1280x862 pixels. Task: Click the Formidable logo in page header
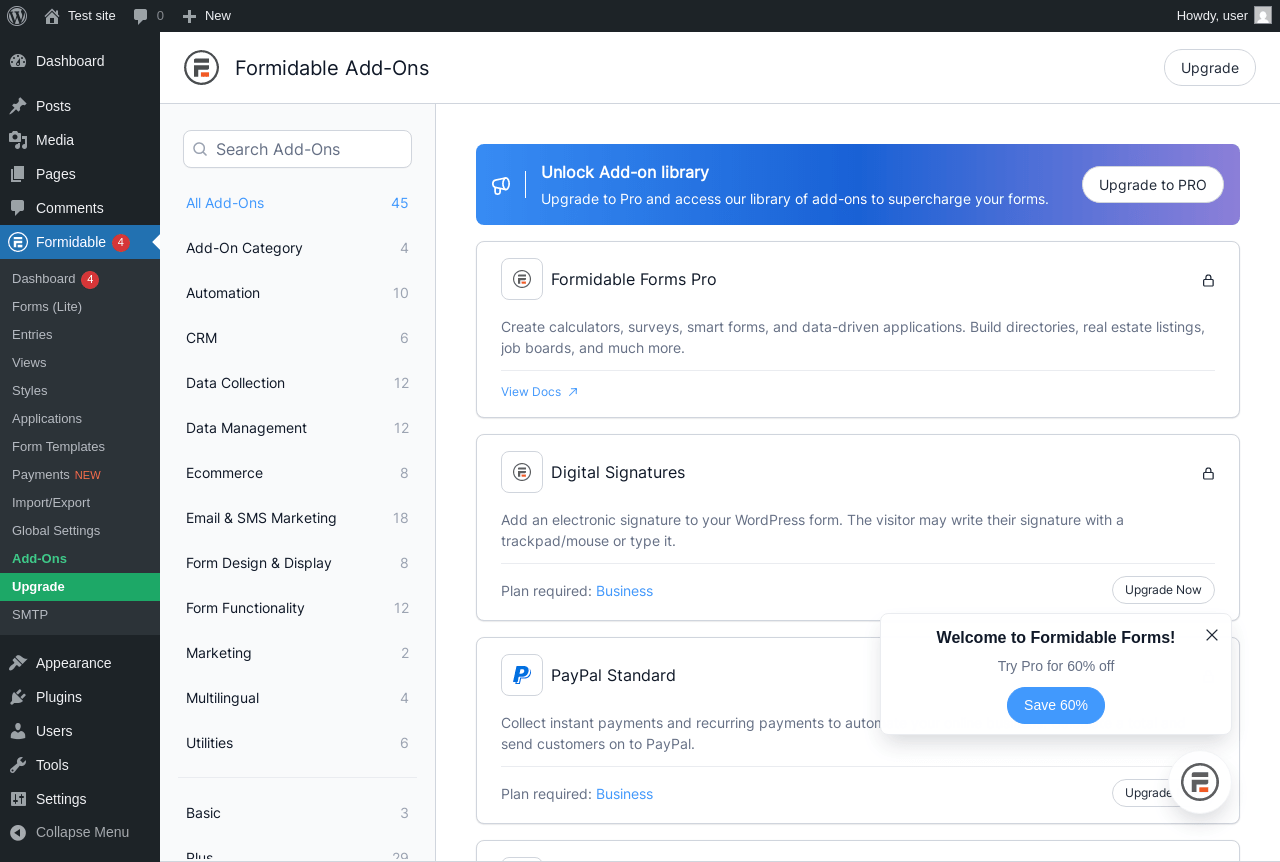pos(201,68)
